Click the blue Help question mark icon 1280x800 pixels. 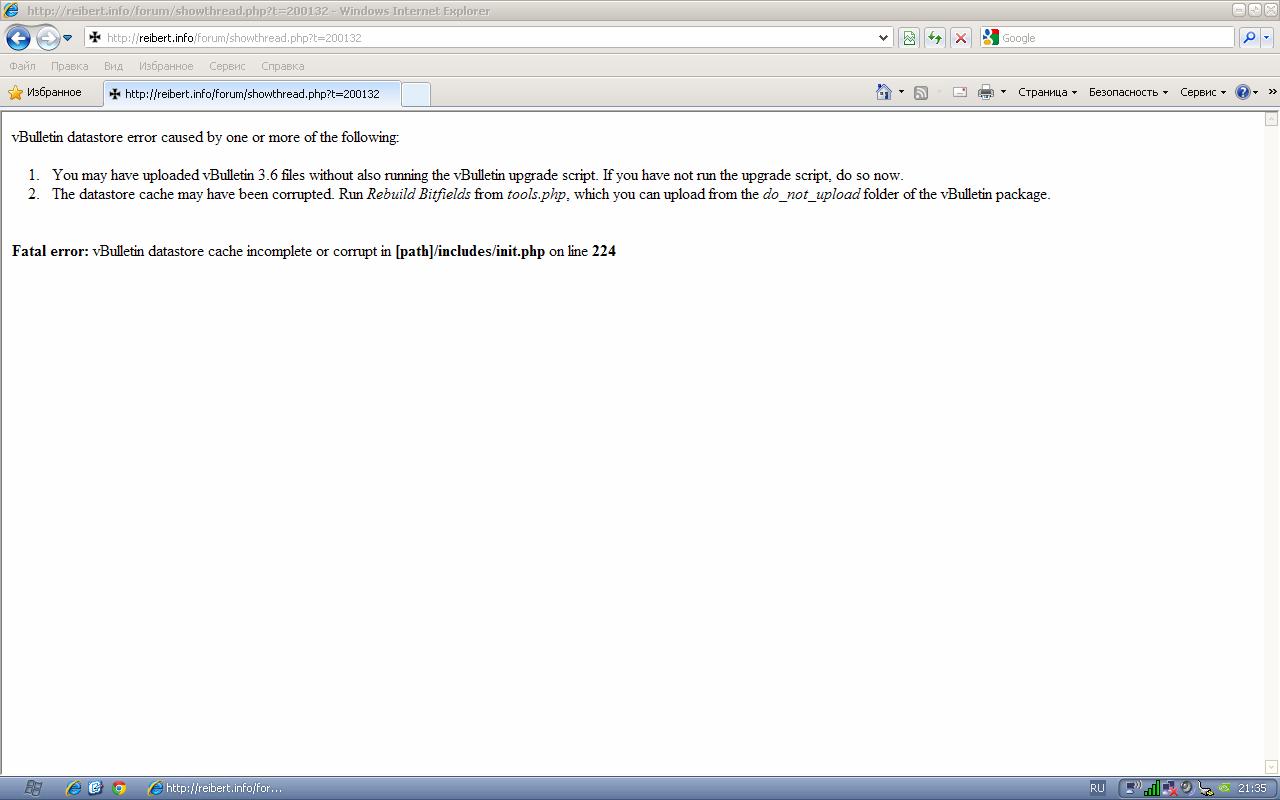[1243, 92]
